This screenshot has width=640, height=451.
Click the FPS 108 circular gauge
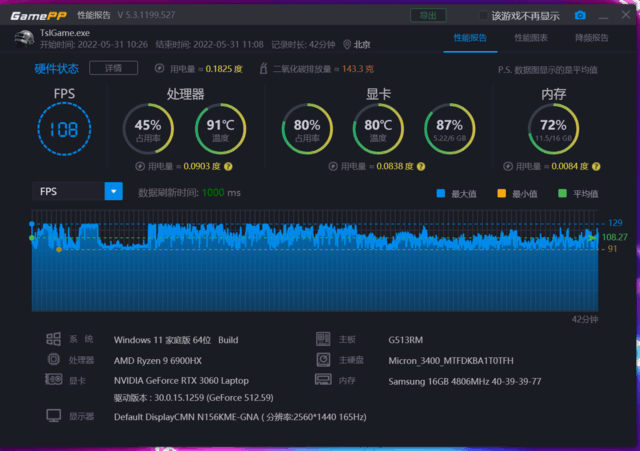tap(64, 129)
